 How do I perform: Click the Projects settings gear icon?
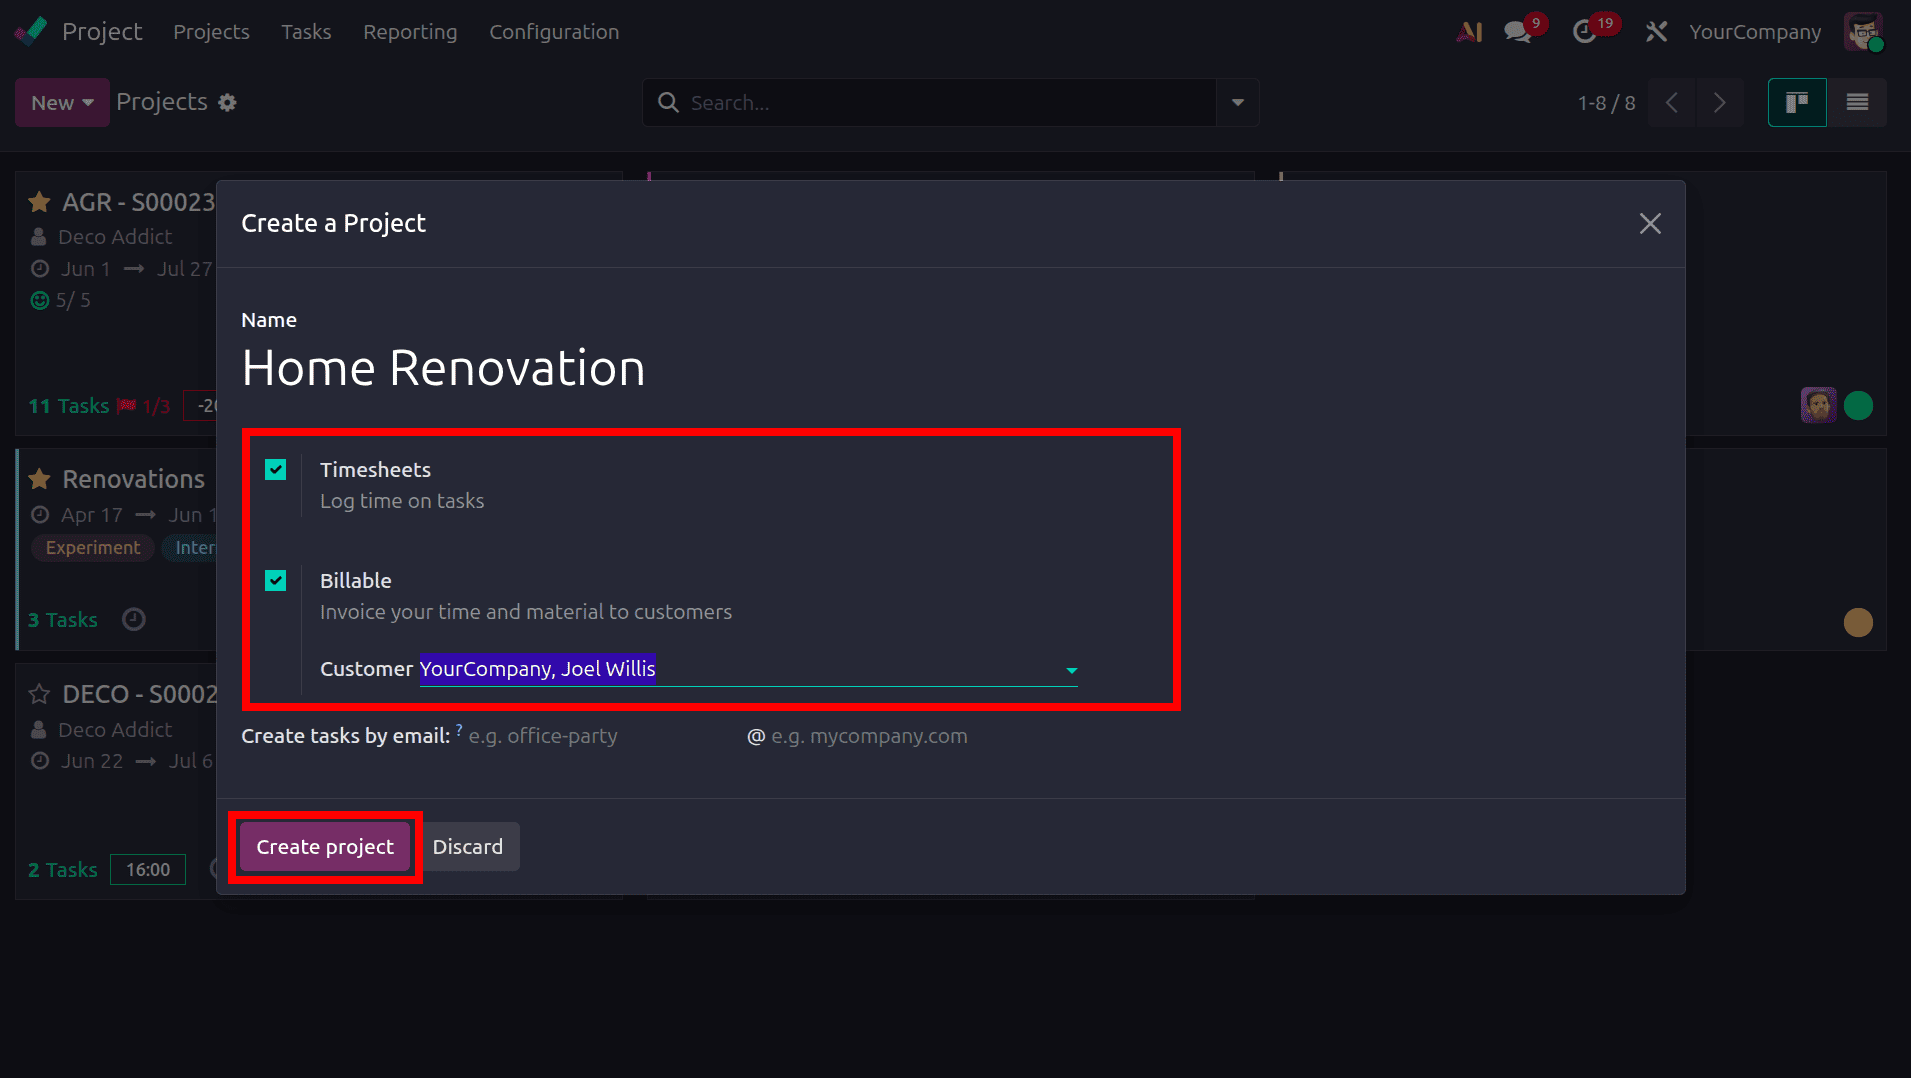pos(227,102)
